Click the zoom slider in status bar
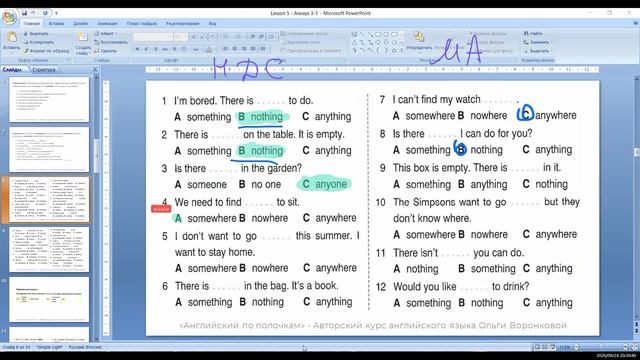640x360 pixels. pos(600,347)
